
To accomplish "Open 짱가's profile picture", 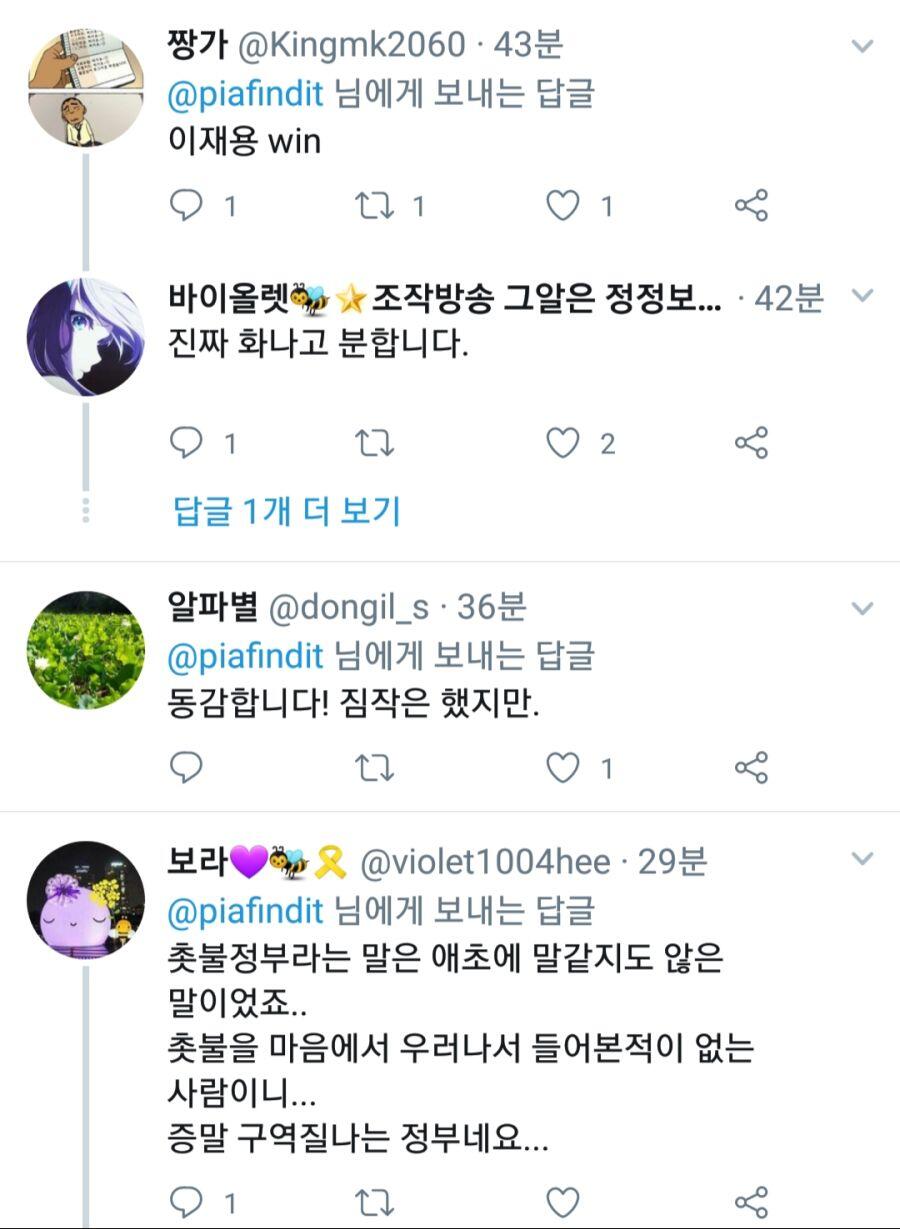I will (x=85, y=88).
